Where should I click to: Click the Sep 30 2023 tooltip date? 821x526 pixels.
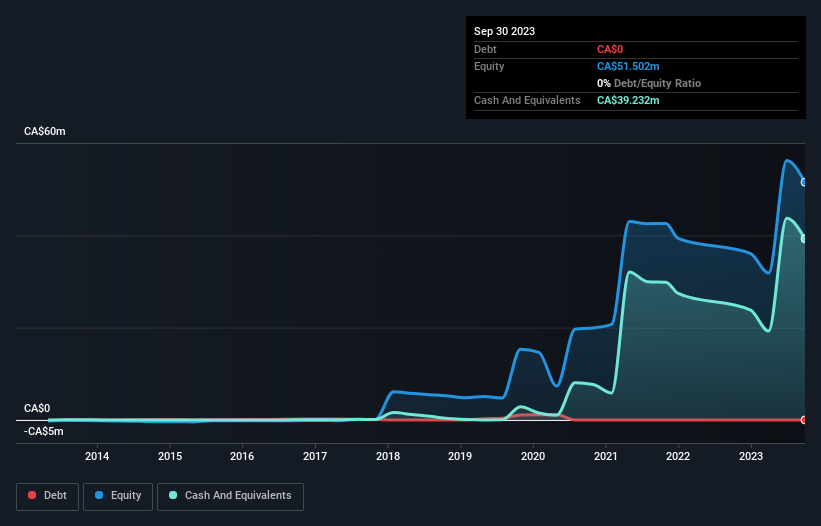pos(504,31)
